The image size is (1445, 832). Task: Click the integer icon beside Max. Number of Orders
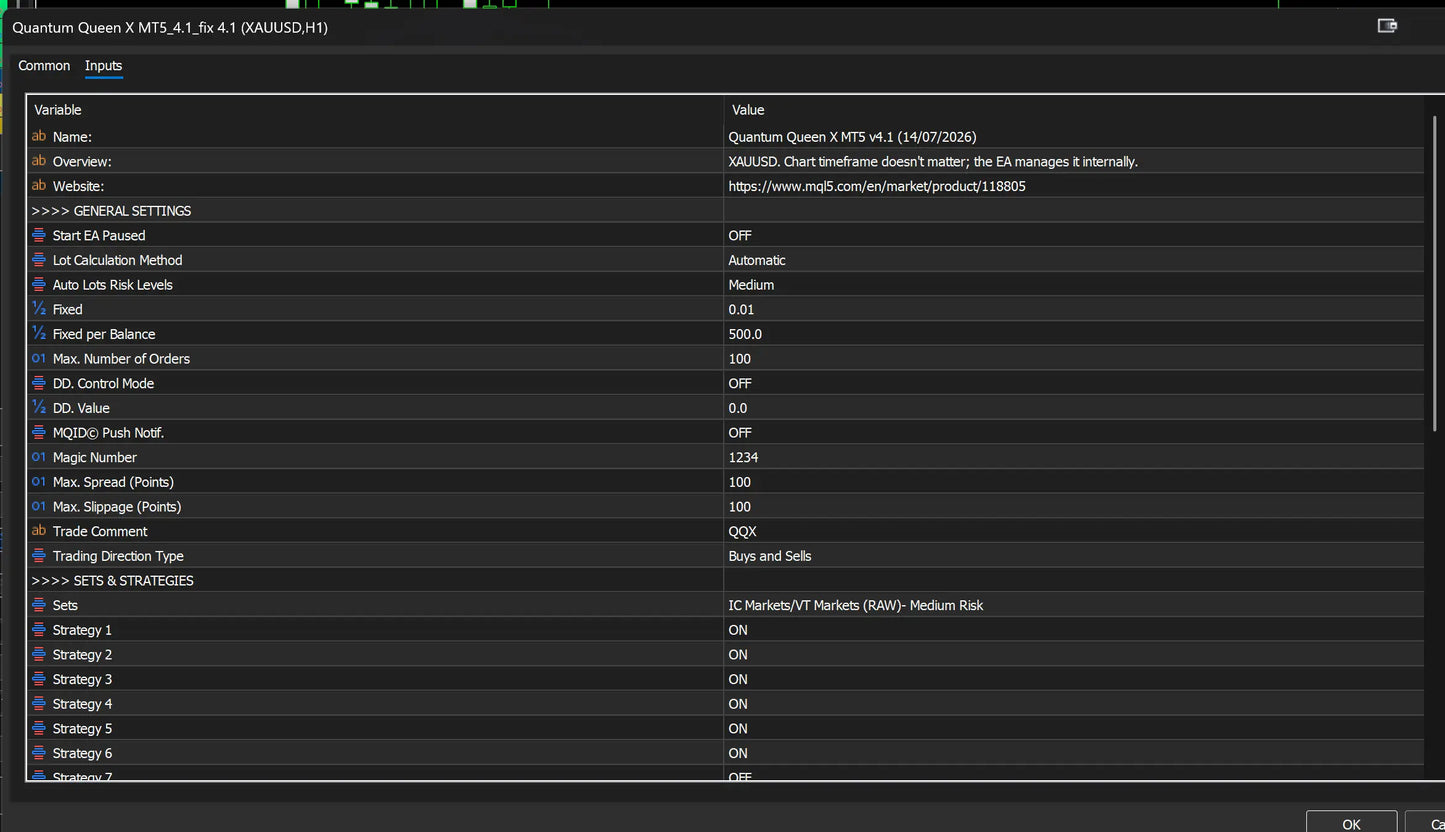click(x=39, y=358)
